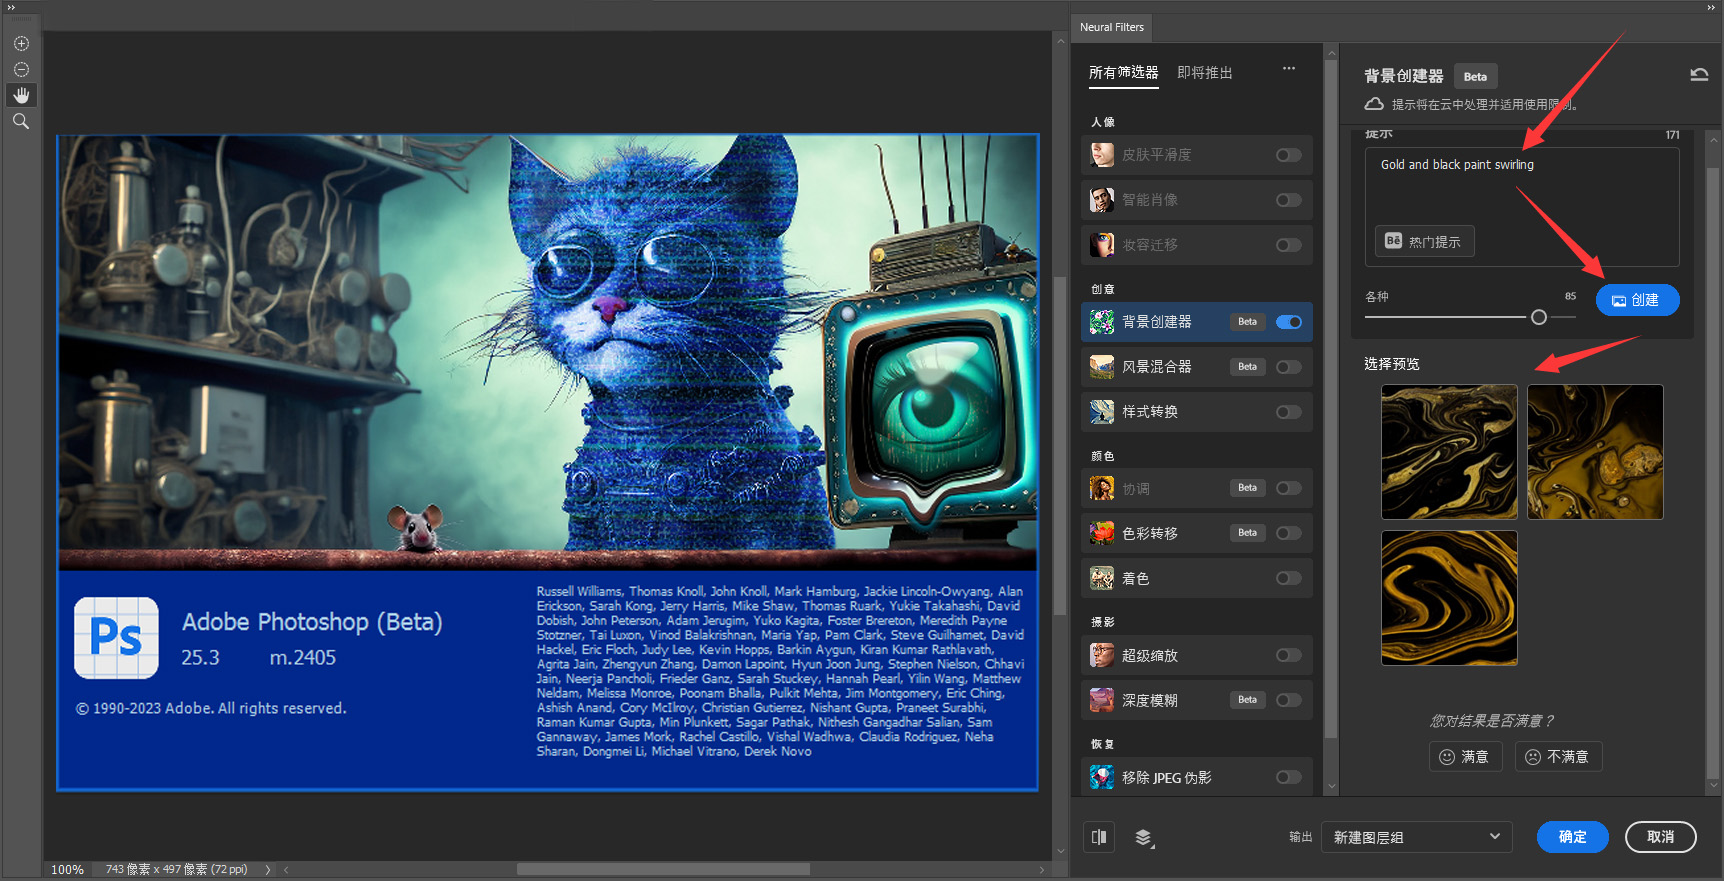Select the first gold-black swirl preview thumbnail

coord(1449,452)
